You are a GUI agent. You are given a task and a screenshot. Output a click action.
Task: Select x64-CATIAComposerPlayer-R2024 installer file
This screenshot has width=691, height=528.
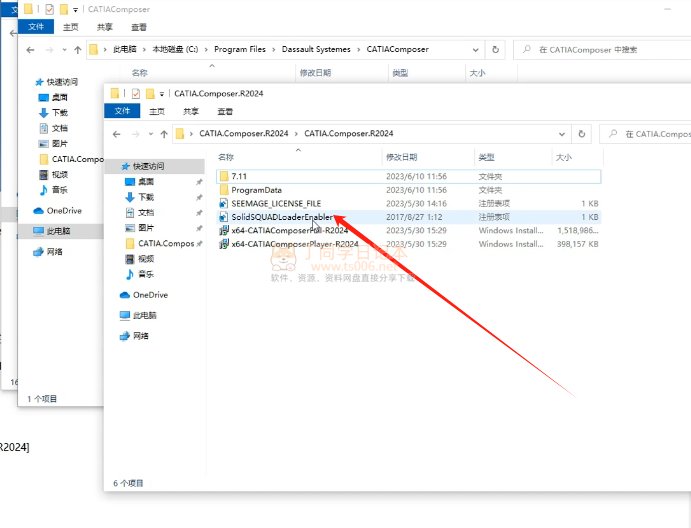tap(294, 243)
